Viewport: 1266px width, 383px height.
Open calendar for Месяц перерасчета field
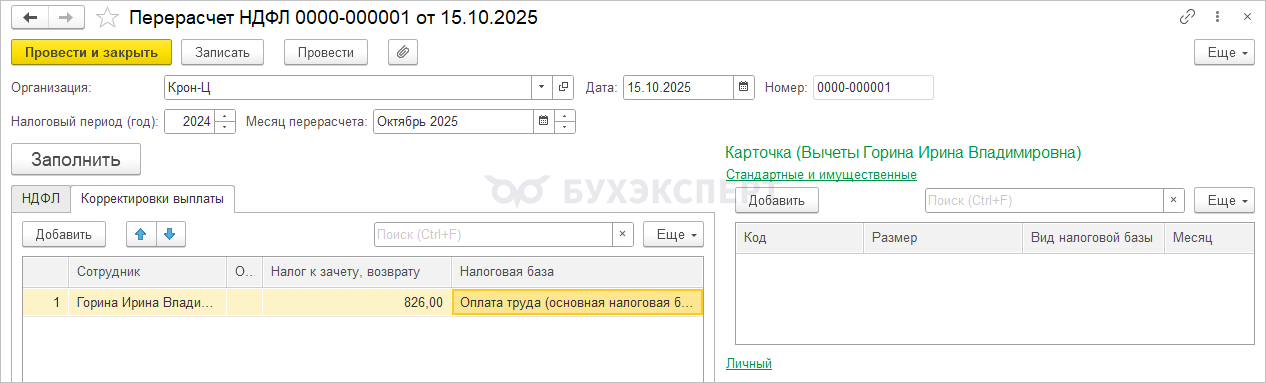(x=543, y=122)
